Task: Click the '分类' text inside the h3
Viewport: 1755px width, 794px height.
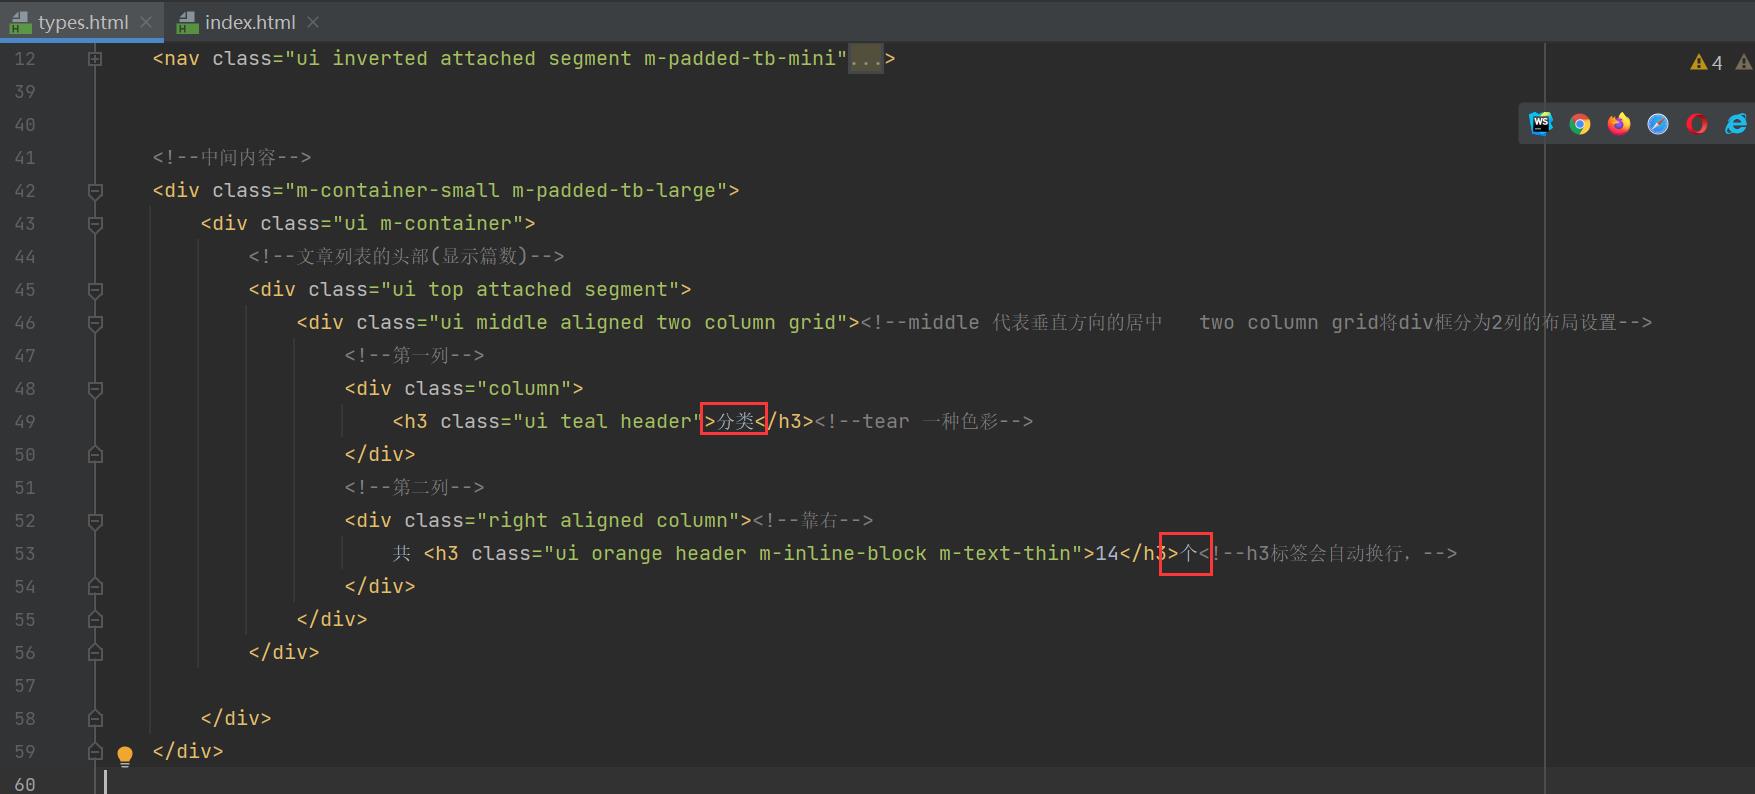Action: click(x=735, y=422)
